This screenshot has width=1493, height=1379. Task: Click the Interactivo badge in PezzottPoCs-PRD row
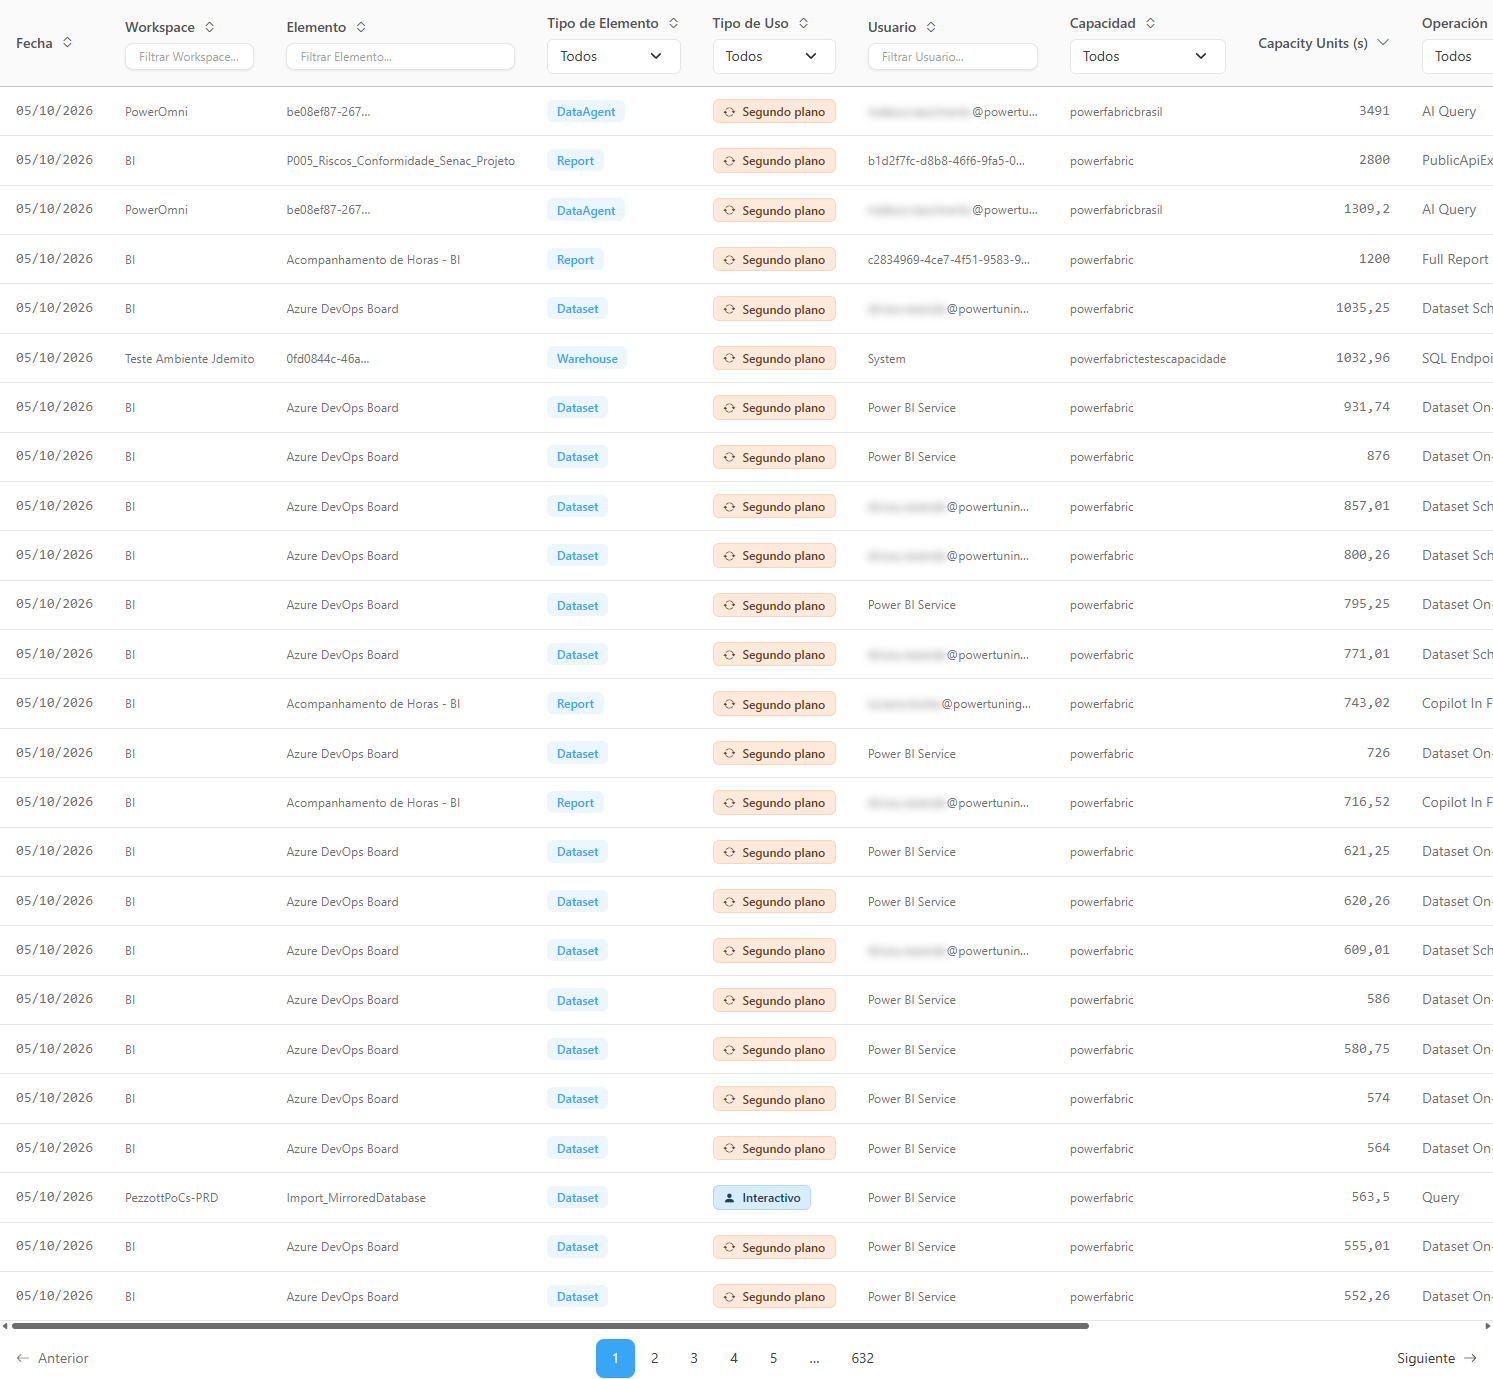pos(761,1198)
